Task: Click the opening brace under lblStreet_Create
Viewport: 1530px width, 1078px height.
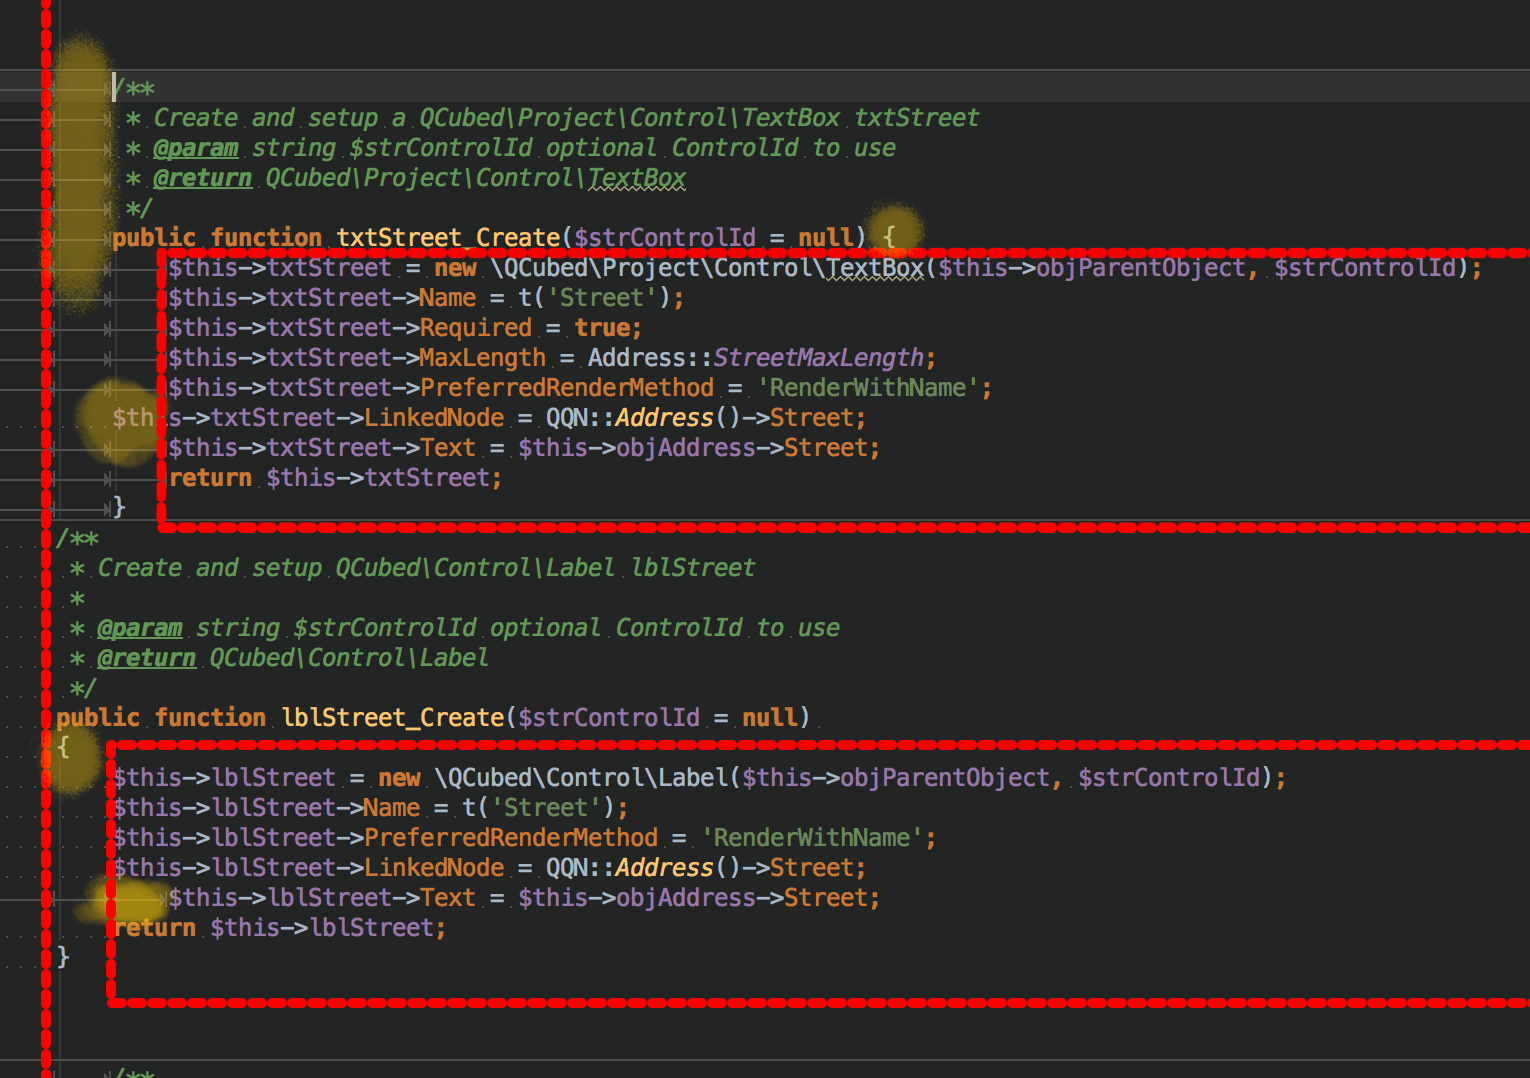Action: tap(63, 748)
